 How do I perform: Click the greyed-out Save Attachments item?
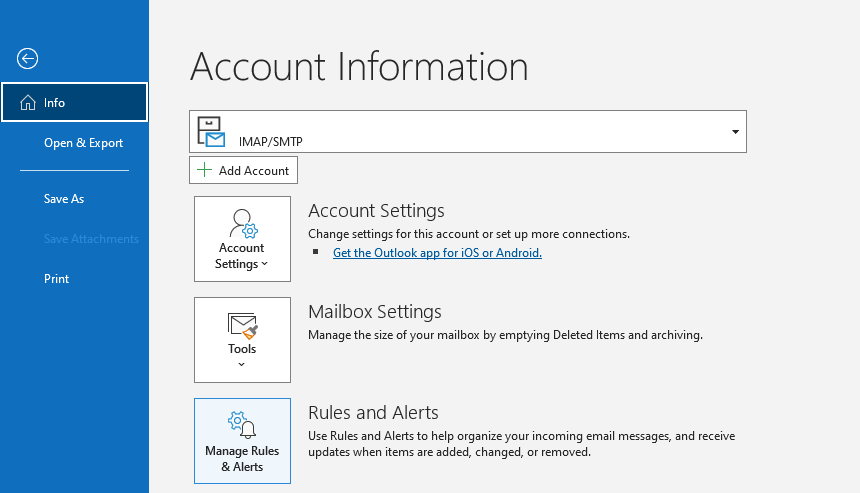[91, 239]
